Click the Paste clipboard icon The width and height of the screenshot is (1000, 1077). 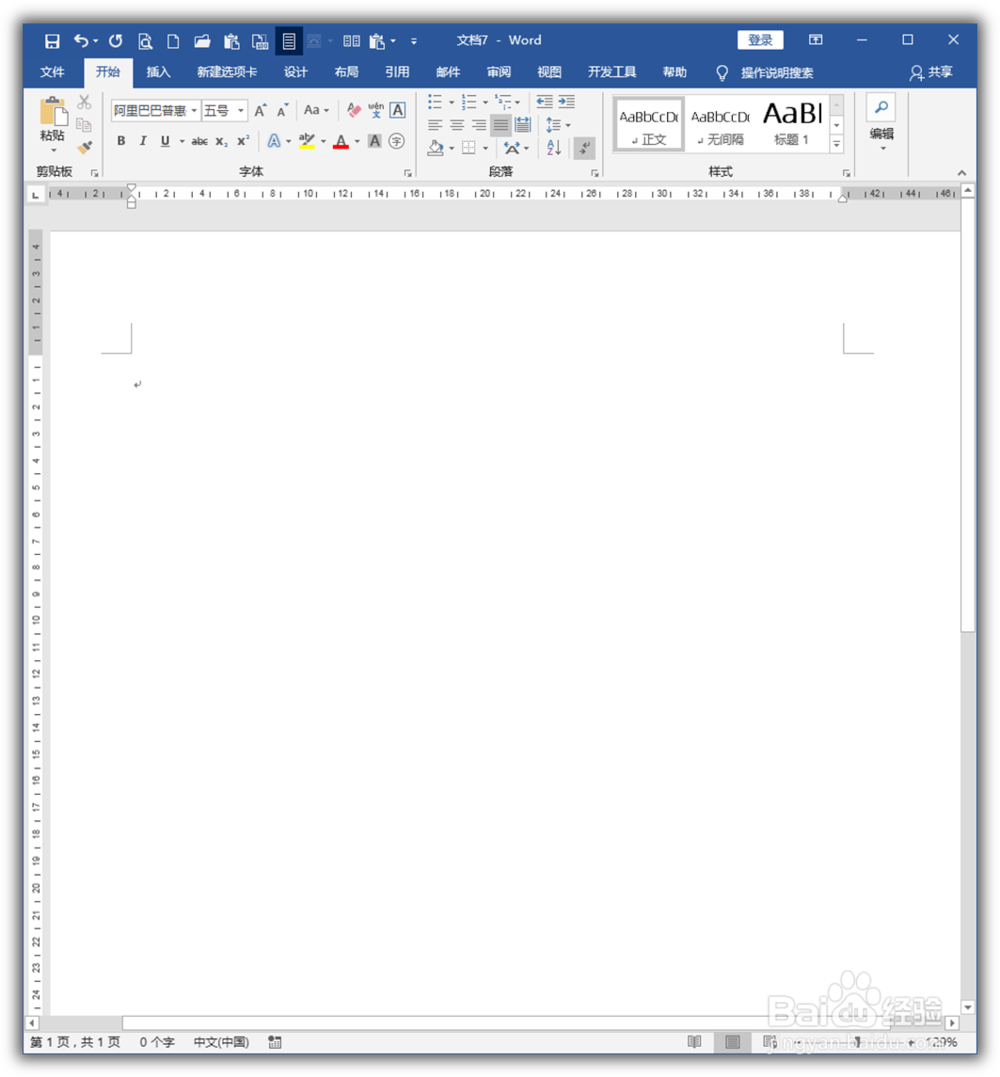[x=53, y=113]
